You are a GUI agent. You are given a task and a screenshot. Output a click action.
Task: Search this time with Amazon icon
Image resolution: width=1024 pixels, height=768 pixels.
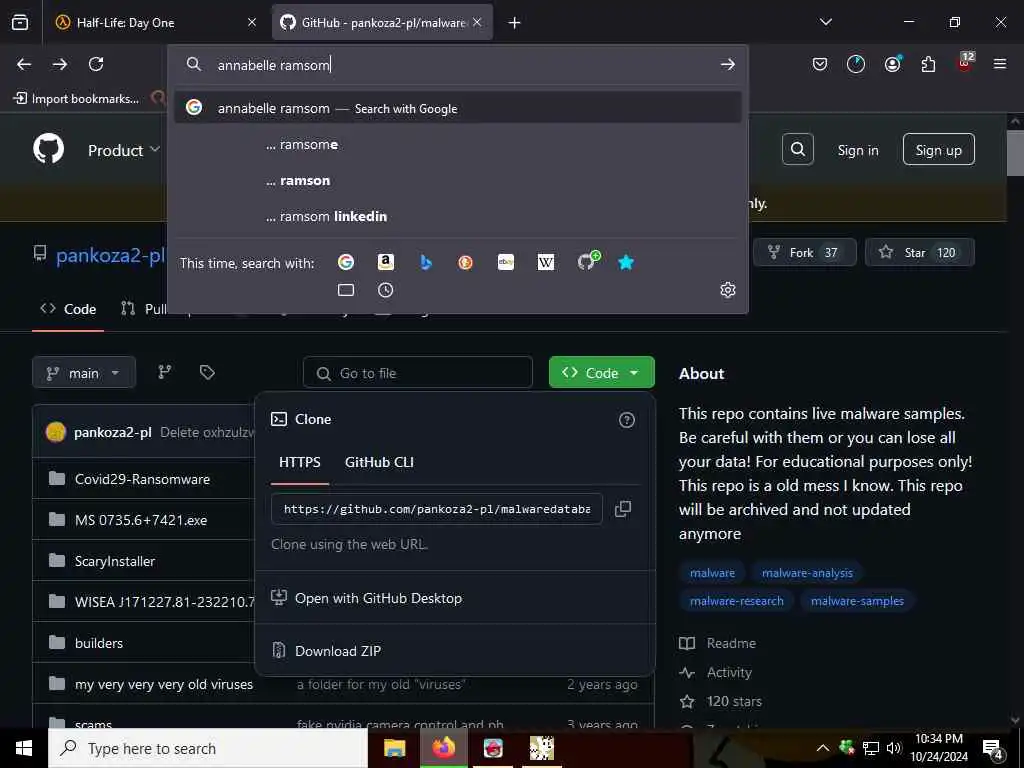(x=385, y=262)
